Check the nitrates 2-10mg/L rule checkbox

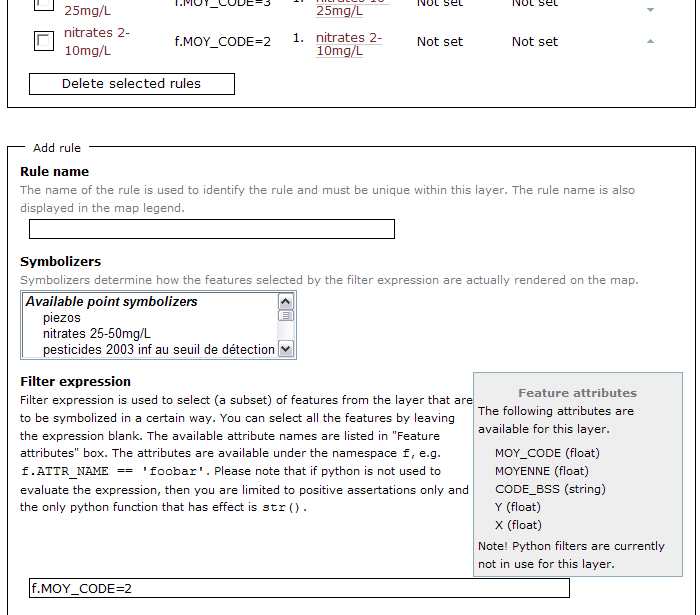(x=44, y=41)
